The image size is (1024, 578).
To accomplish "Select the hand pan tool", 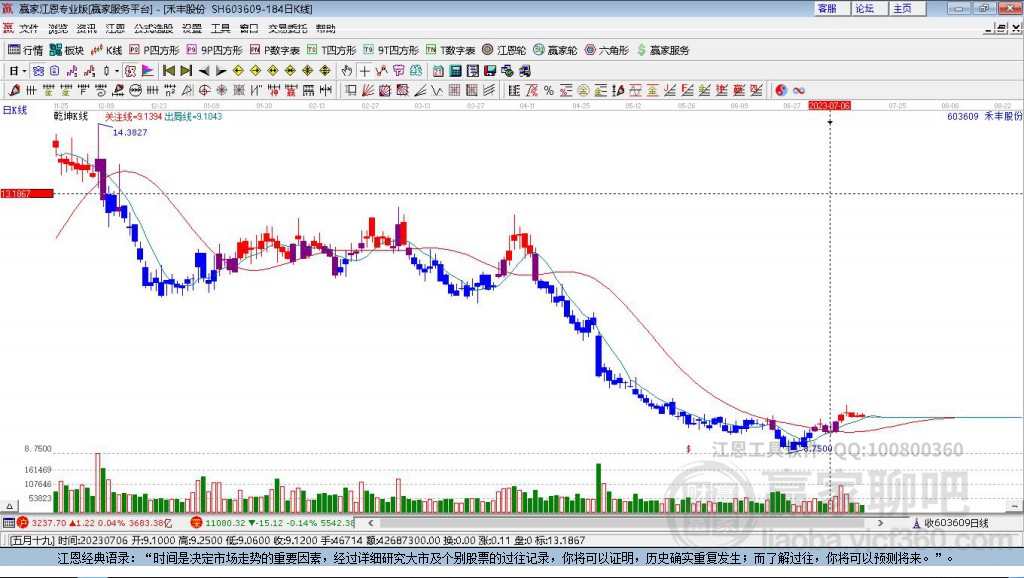I will click(x=347, y=71).
